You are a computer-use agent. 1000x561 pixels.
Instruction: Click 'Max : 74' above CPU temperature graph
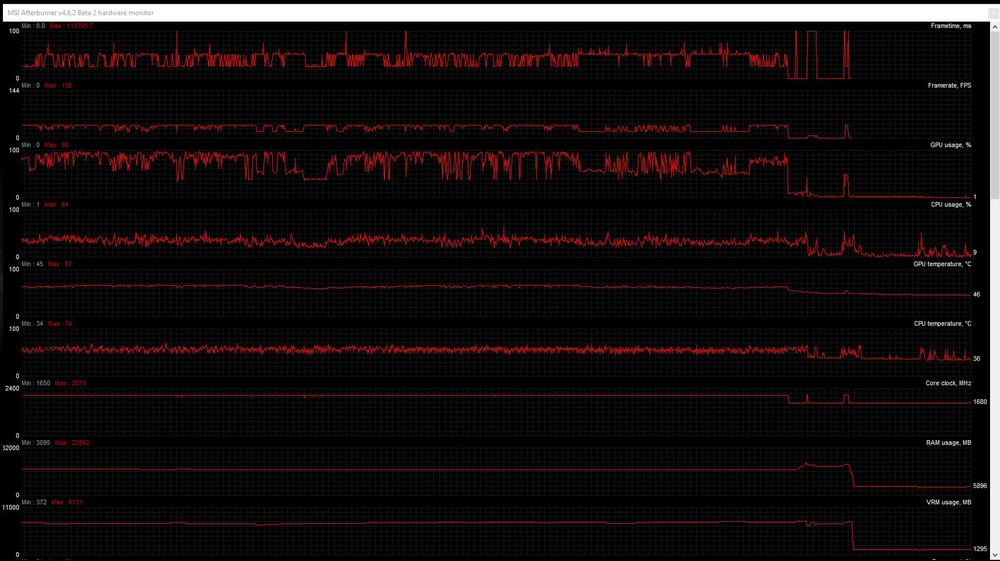point(60,324)
